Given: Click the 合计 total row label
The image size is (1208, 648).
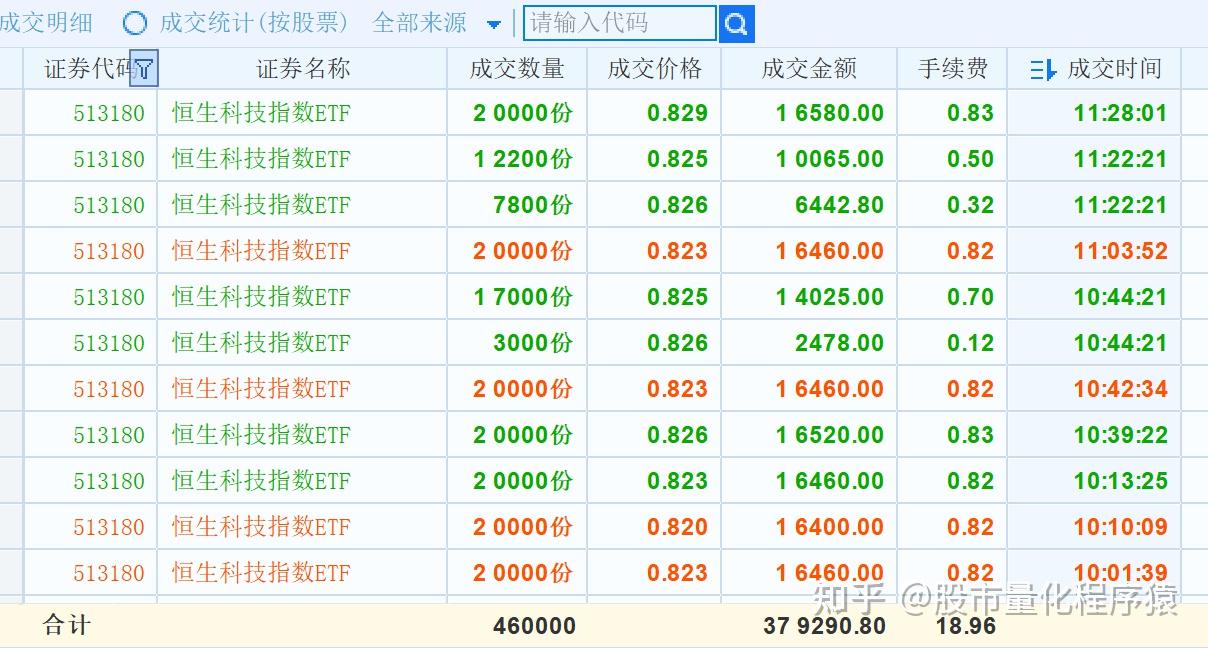Looking at the screenshot, I should coord(67,626).
